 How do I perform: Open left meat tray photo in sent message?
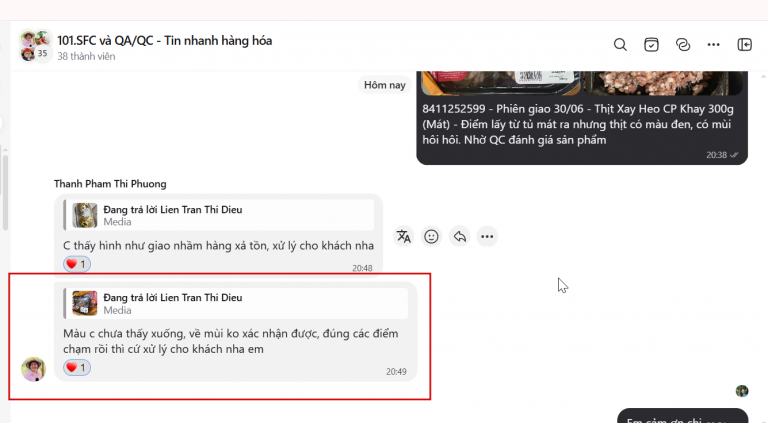coord(501,83)
